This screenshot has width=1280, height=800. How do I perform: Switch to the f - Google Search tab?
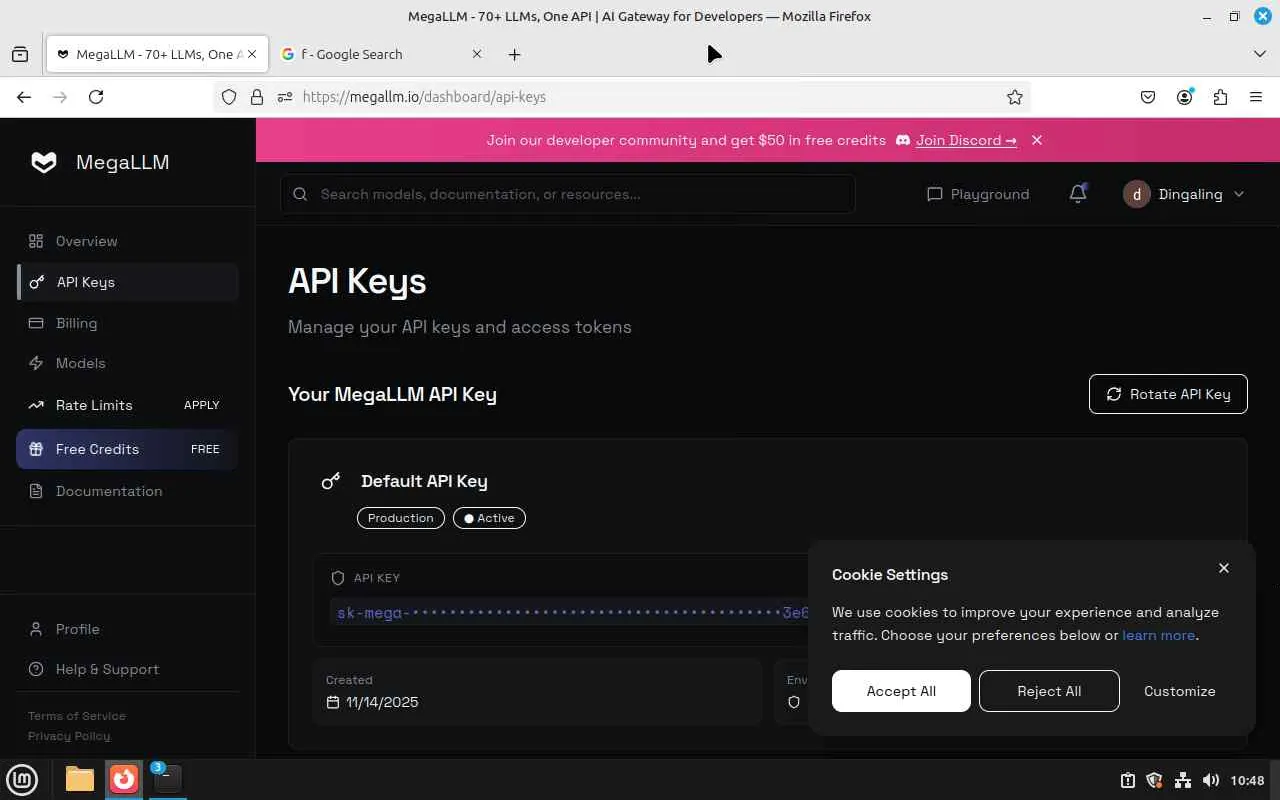click(383, 54)
